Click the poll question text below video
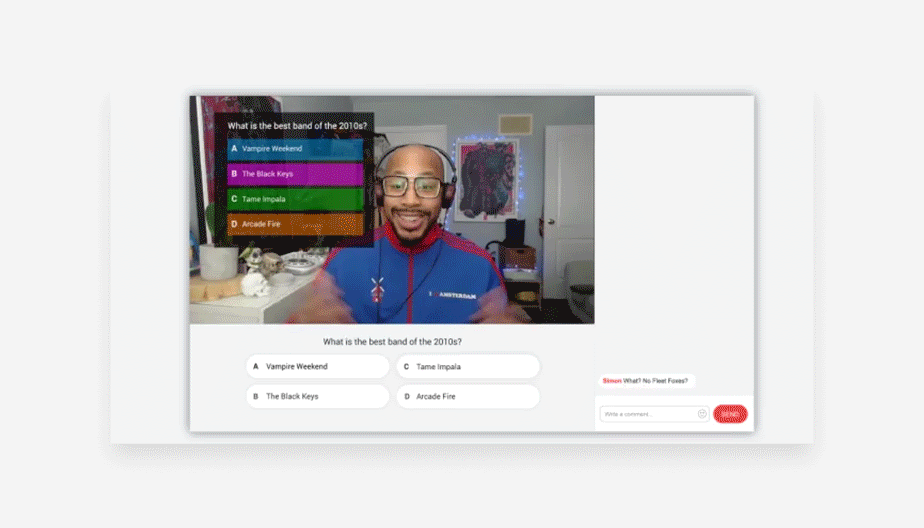 click(392, 342)
